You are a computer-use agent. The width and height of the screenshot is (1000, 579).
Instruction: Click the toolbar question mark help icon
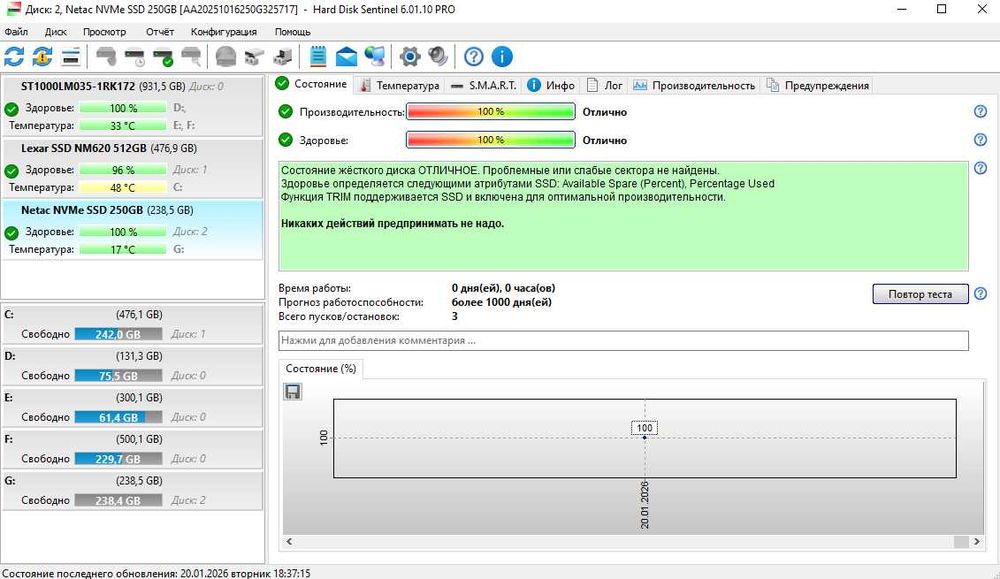click(x=473, y=57)
